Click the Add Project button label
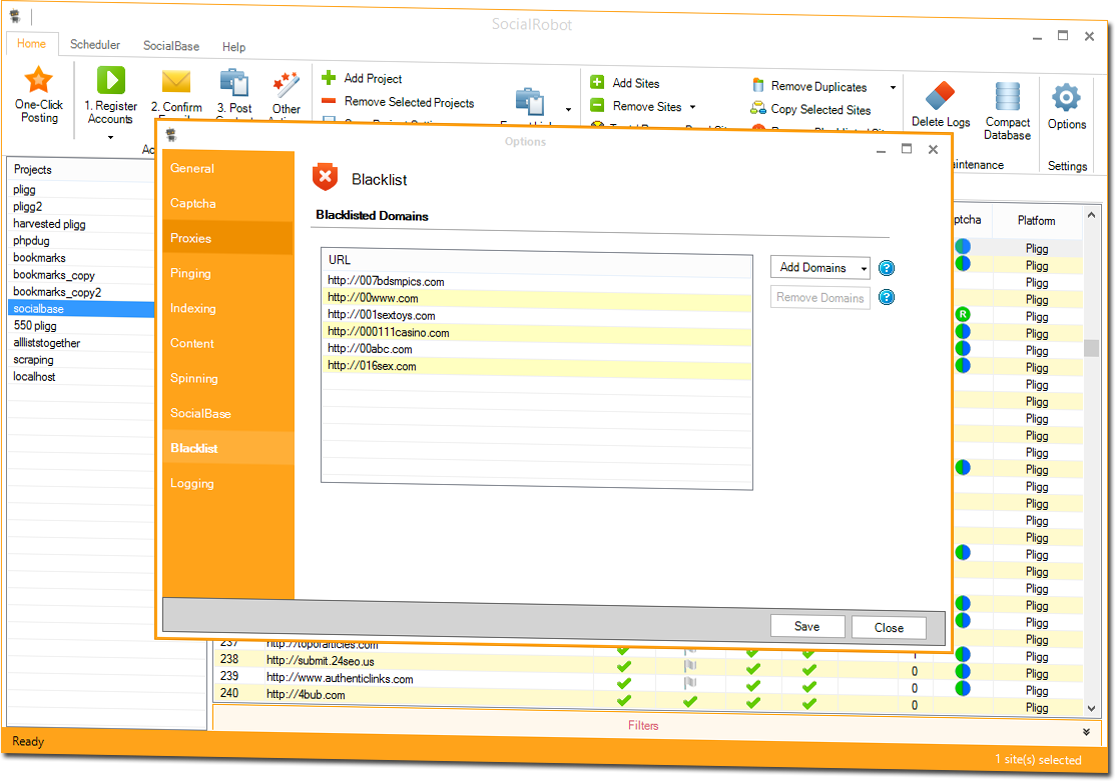The height and width of the screenshot is (781, 1115). 373,78
